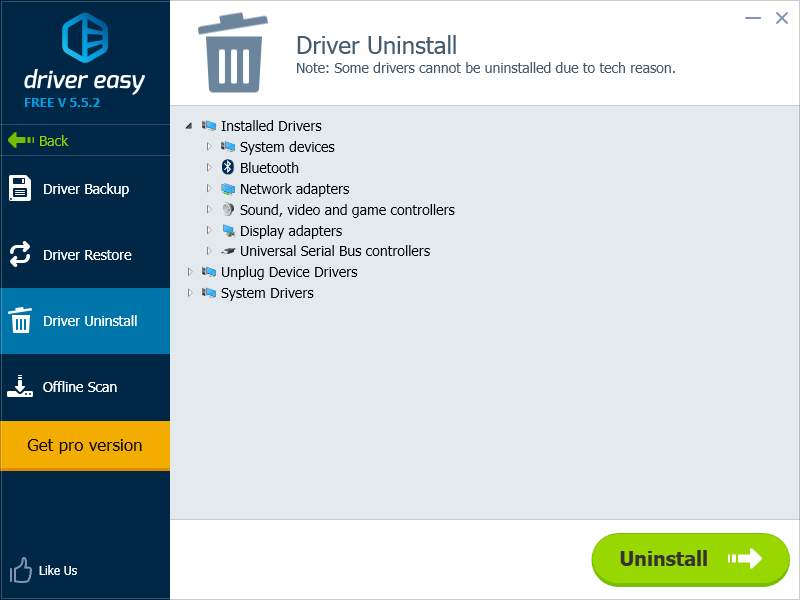800x600 pixels.
Task: Select the System devices label
Action: coord(287,147)
